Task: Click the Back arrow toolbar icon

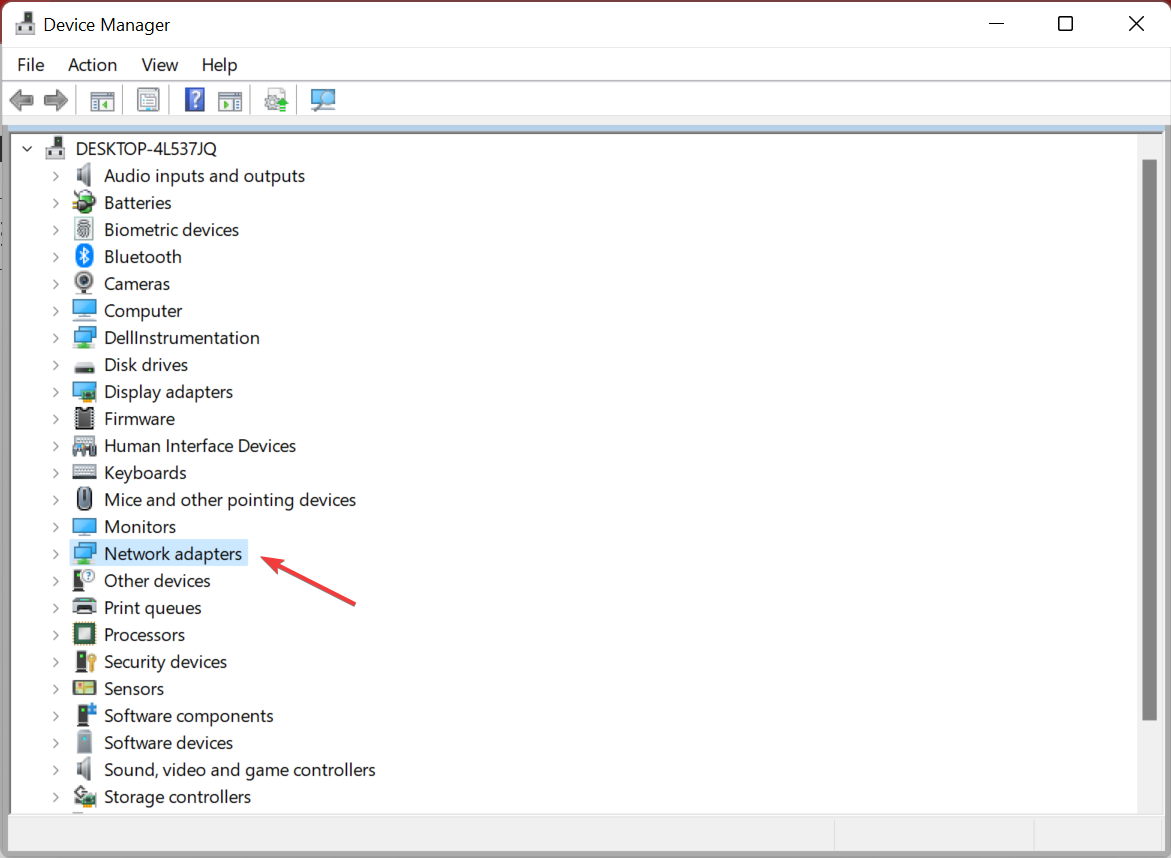Action: (22, 100)
